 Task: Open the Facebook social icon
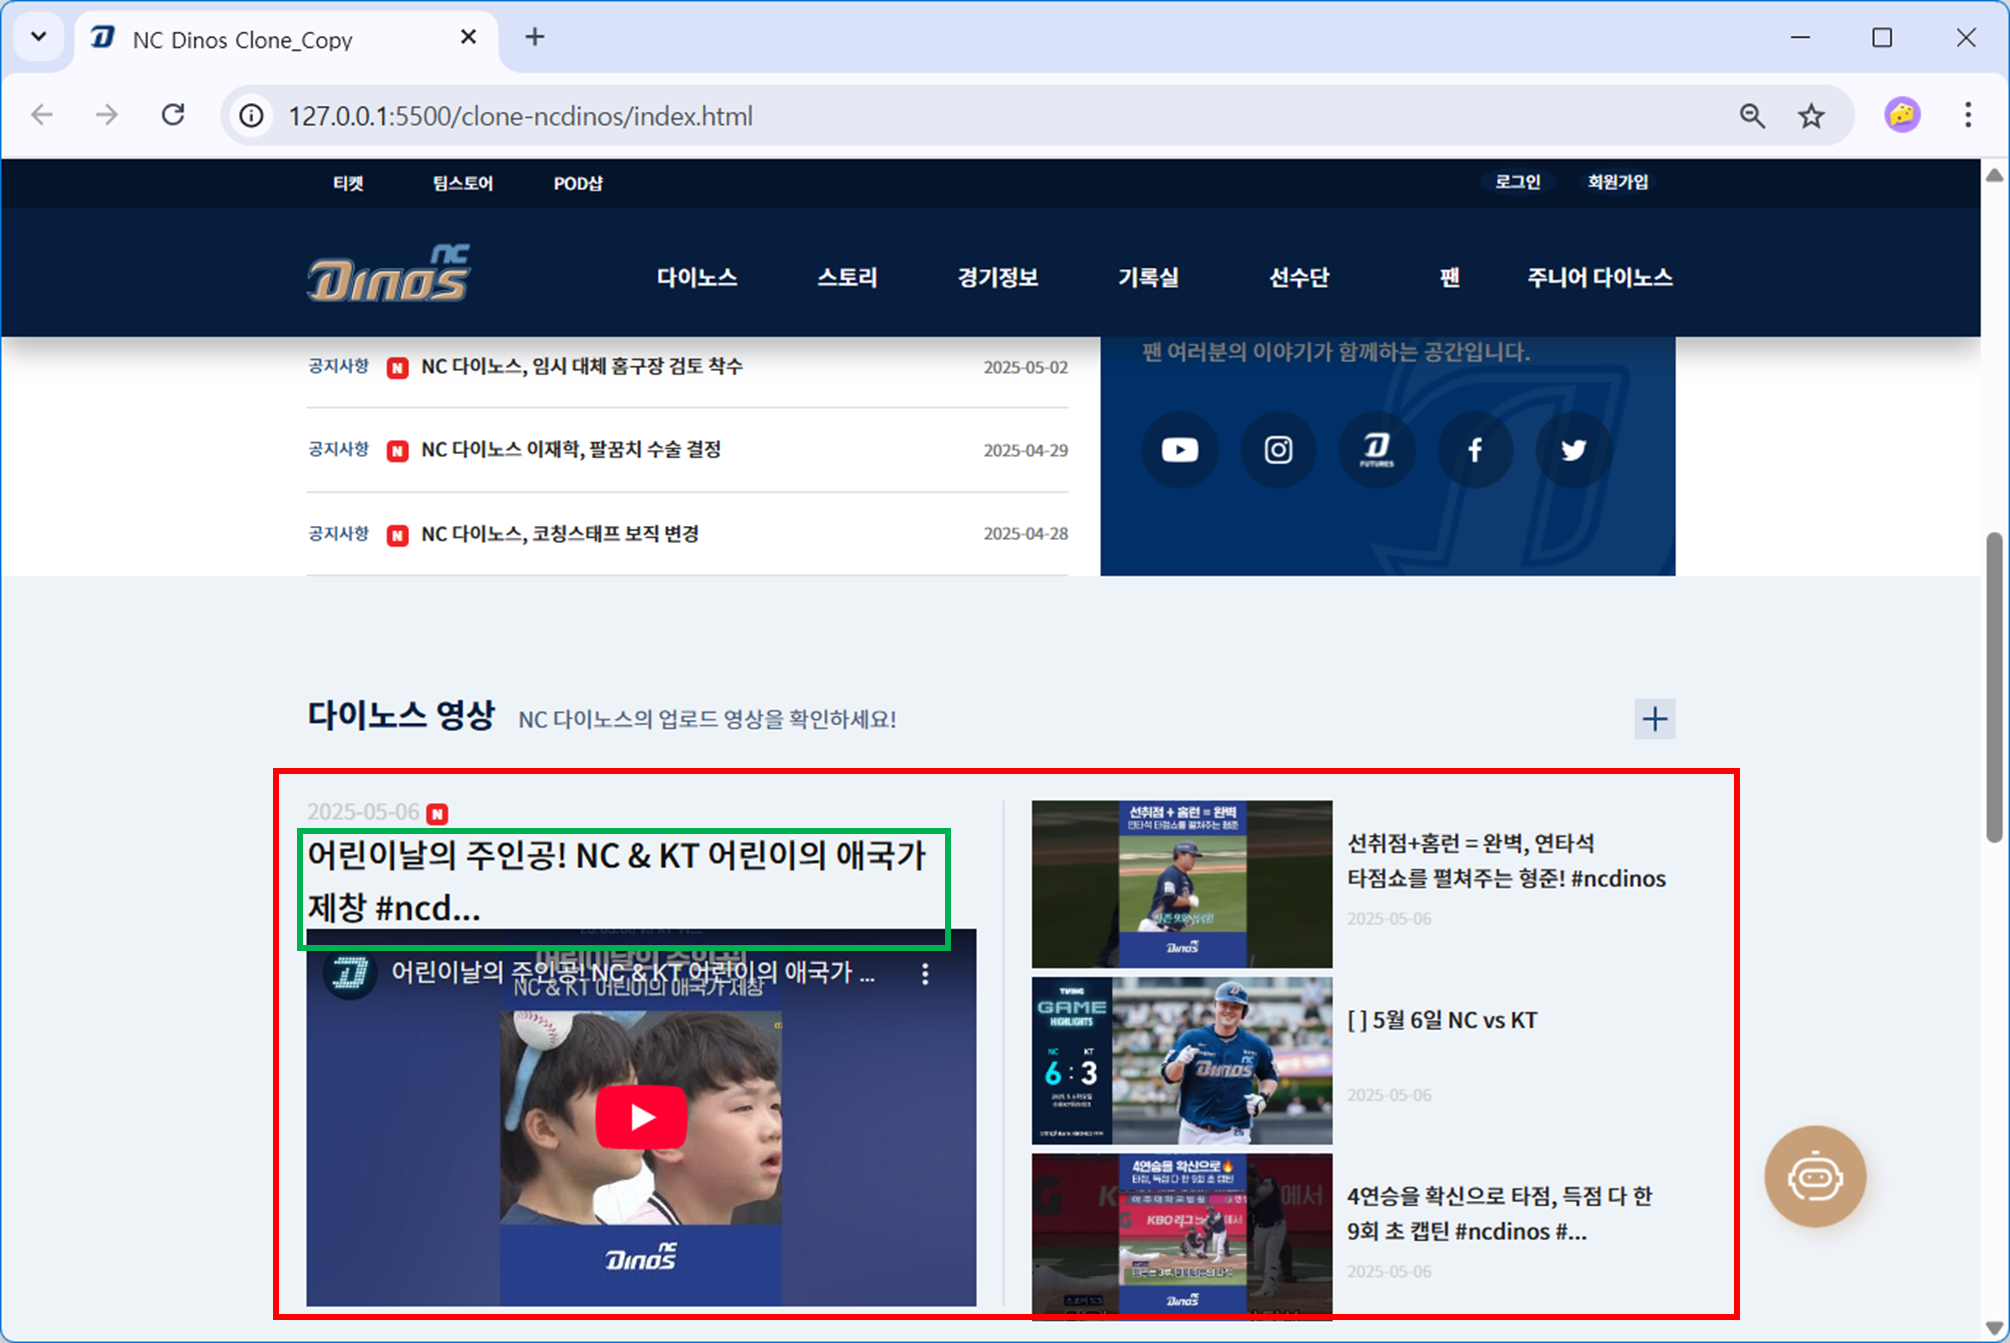[1474, 450]
